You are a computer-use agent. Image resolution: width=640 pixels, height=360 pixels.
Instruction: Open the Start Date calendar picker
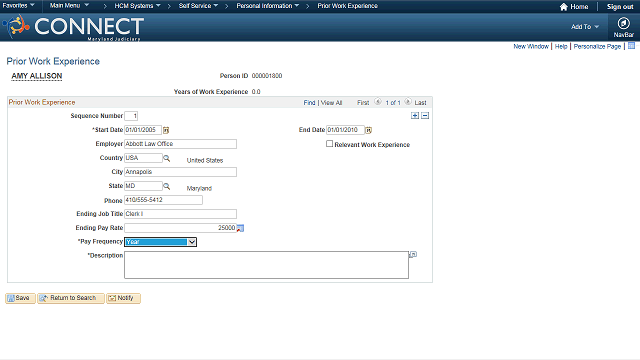166,130
